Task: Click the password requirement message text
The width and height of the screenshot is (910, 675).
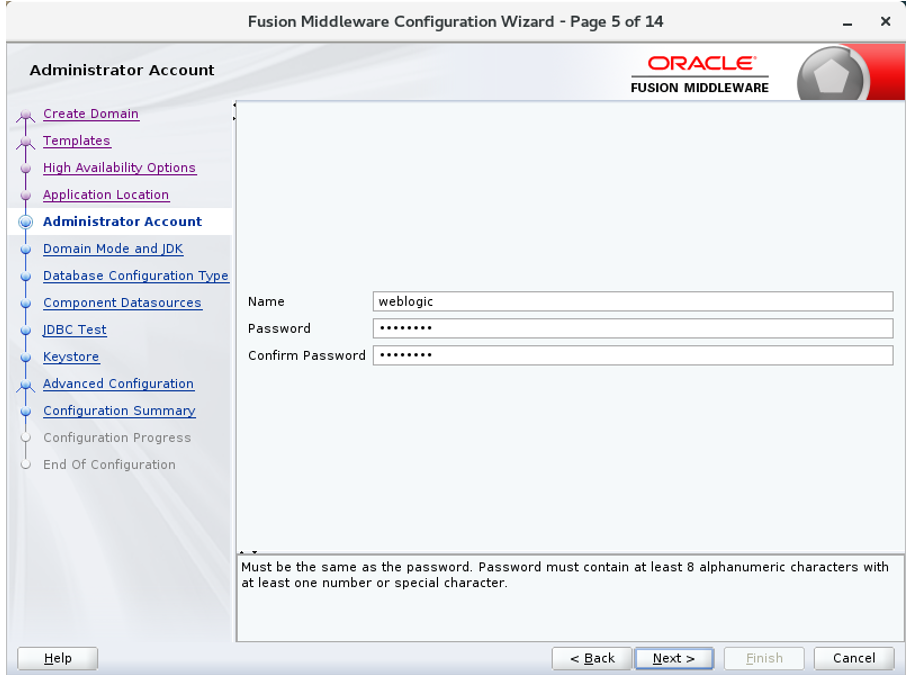Action: [565, 575]
